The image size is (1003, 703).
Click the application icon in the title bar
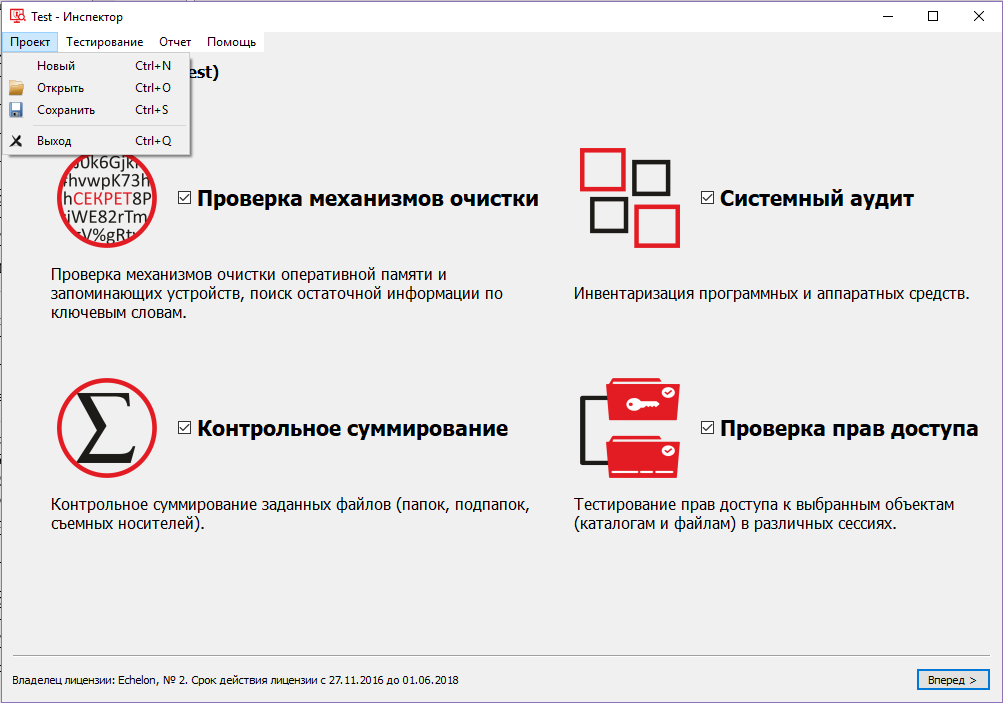(15, 16)
